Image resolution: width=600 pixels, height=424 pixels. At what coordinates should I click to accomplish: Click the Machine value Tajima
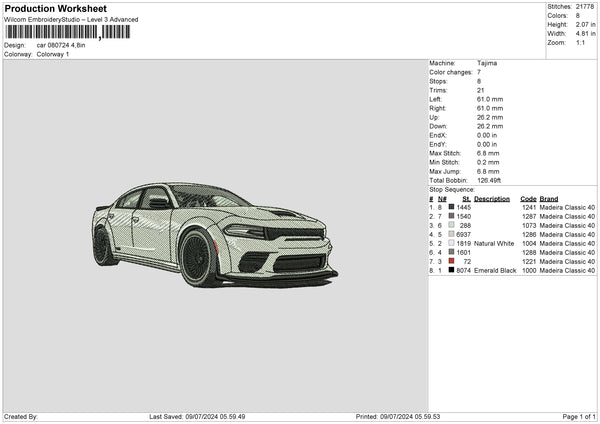point(487,63)
